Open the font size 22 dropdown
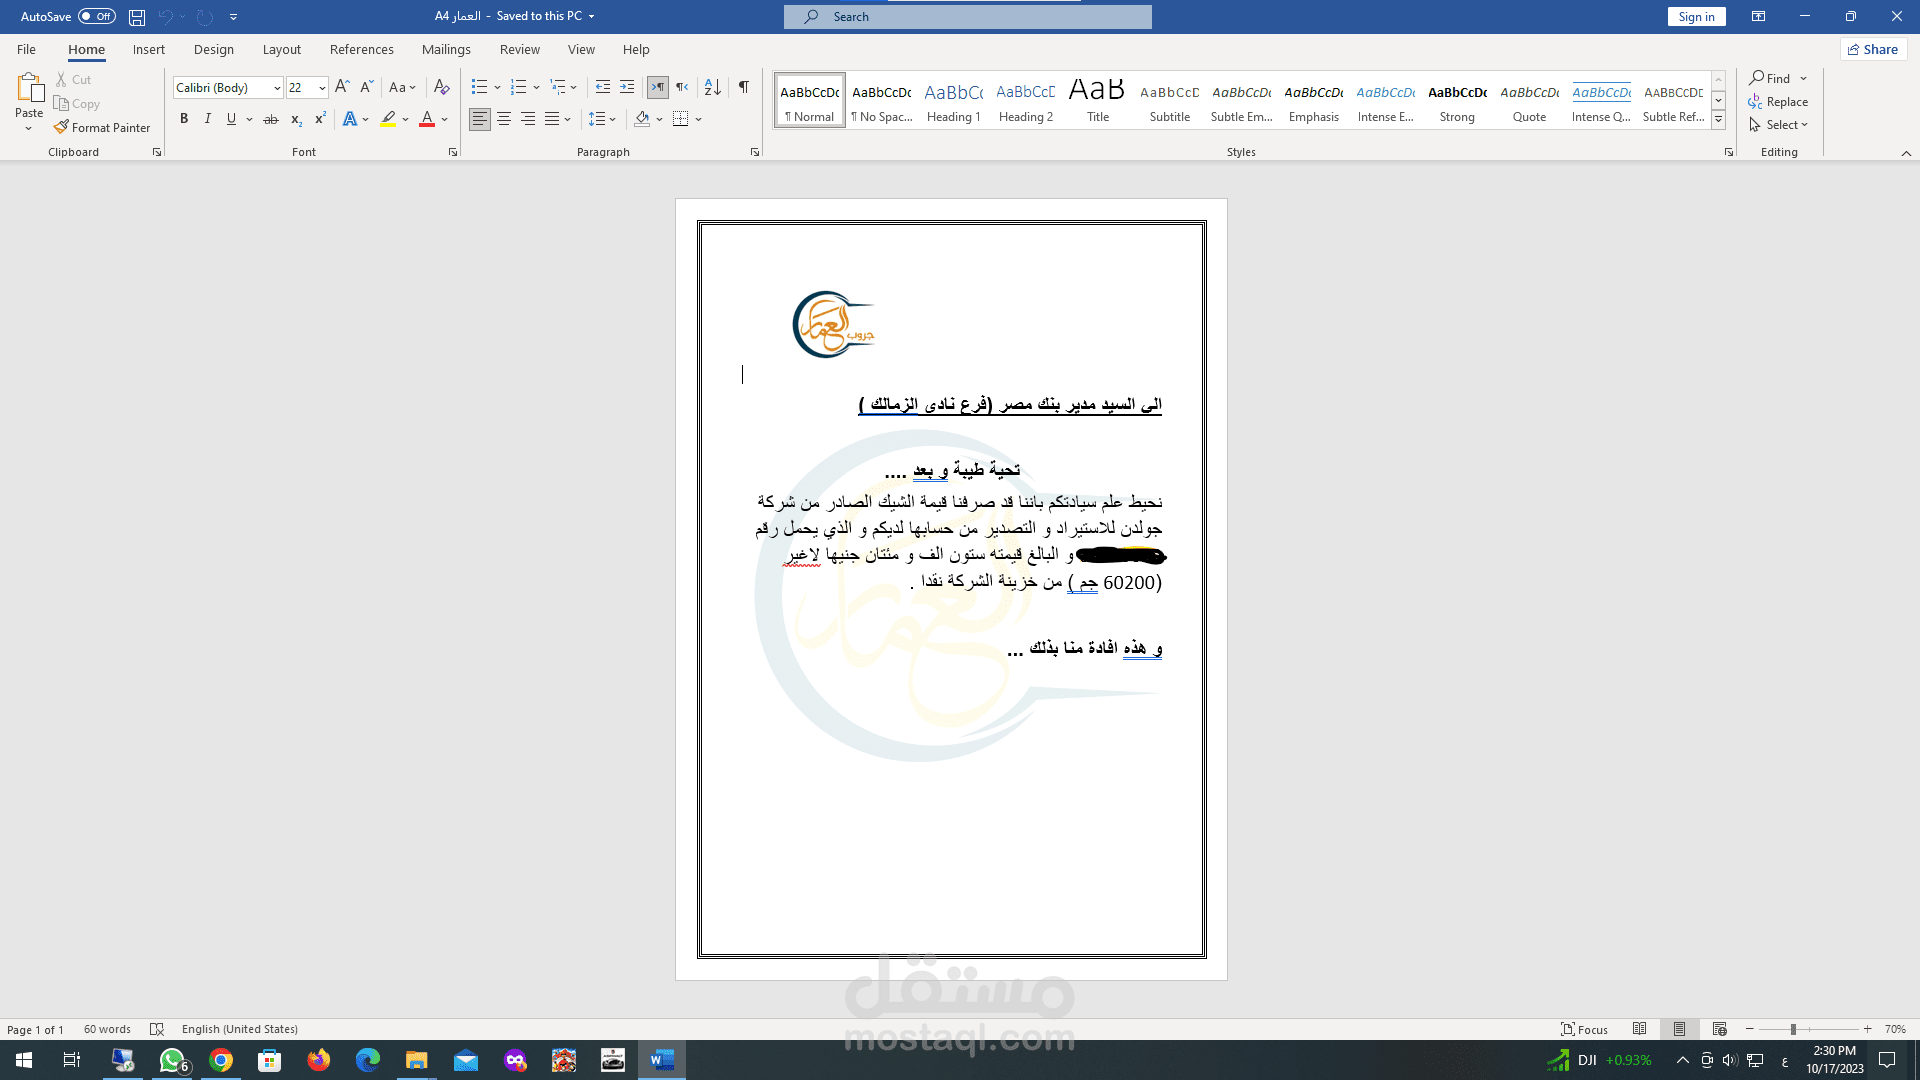The width and height of the screenshot is (1920, 1080). 322,88
